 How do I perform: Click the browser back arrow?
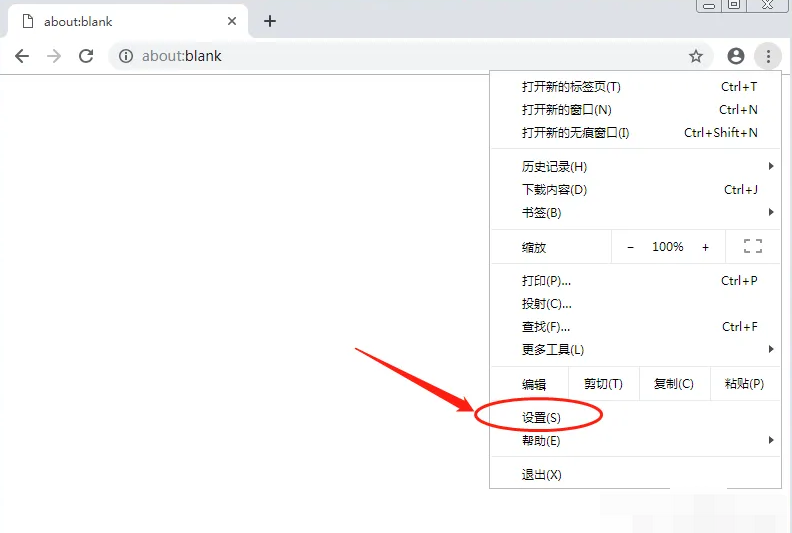(x=22, y=56)
